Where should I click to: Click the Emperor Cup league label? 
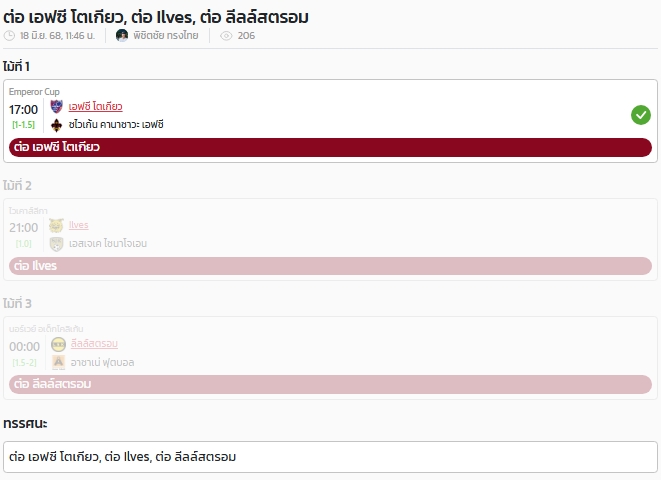[x=34, y=91]
